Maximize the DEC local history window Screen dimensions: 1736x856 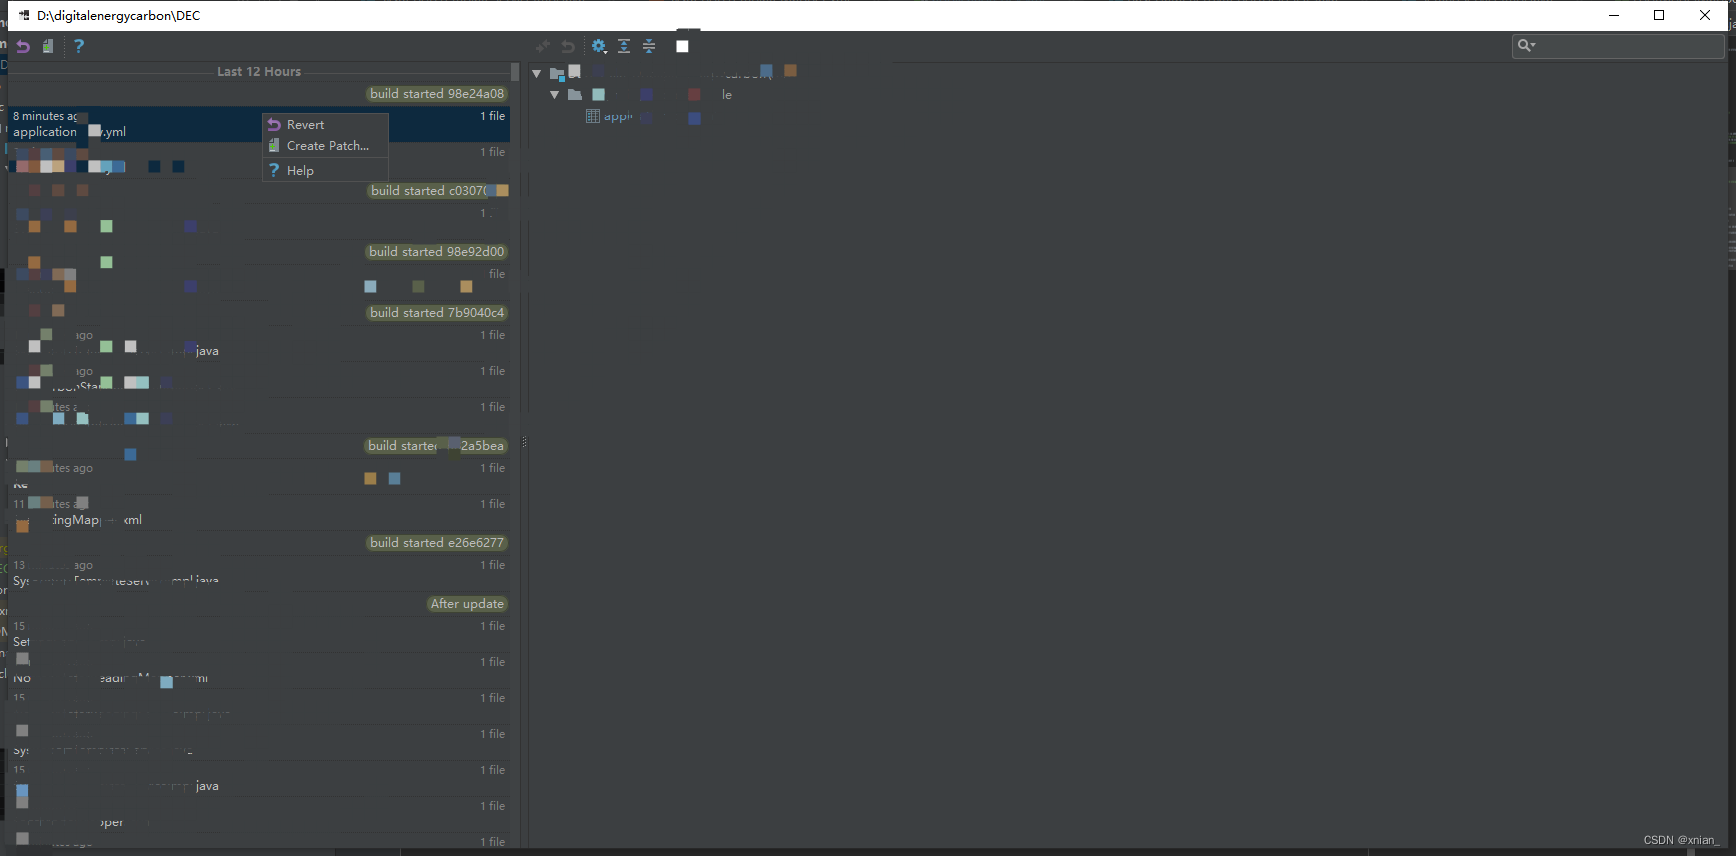[1659, 15]
